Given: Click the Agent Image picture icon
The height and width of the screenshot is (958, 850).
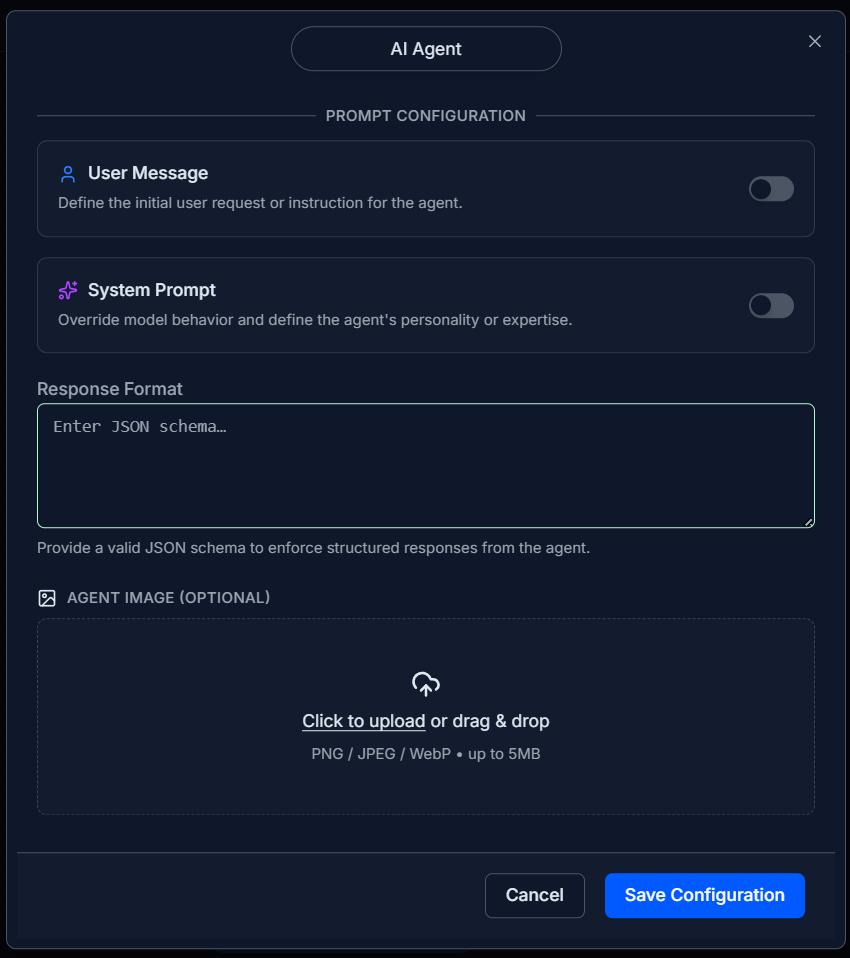Looking at the screenshot, I should click(x=47, y=597).
